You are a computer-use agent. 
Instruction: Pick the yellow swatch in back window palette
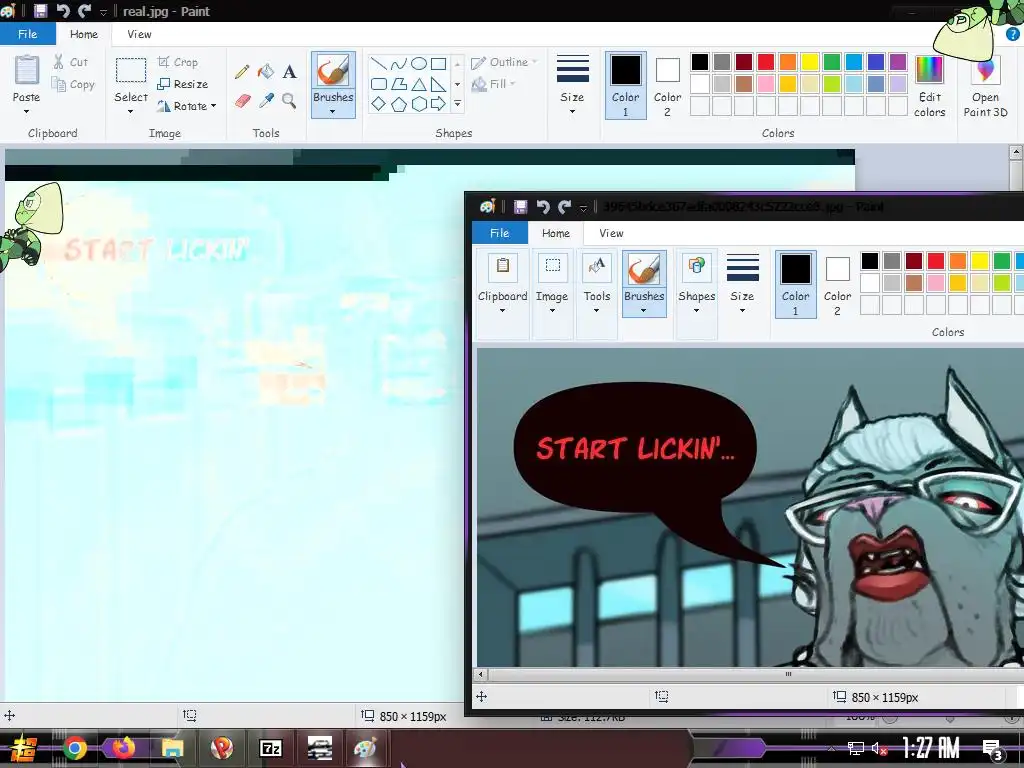point(810,61)
